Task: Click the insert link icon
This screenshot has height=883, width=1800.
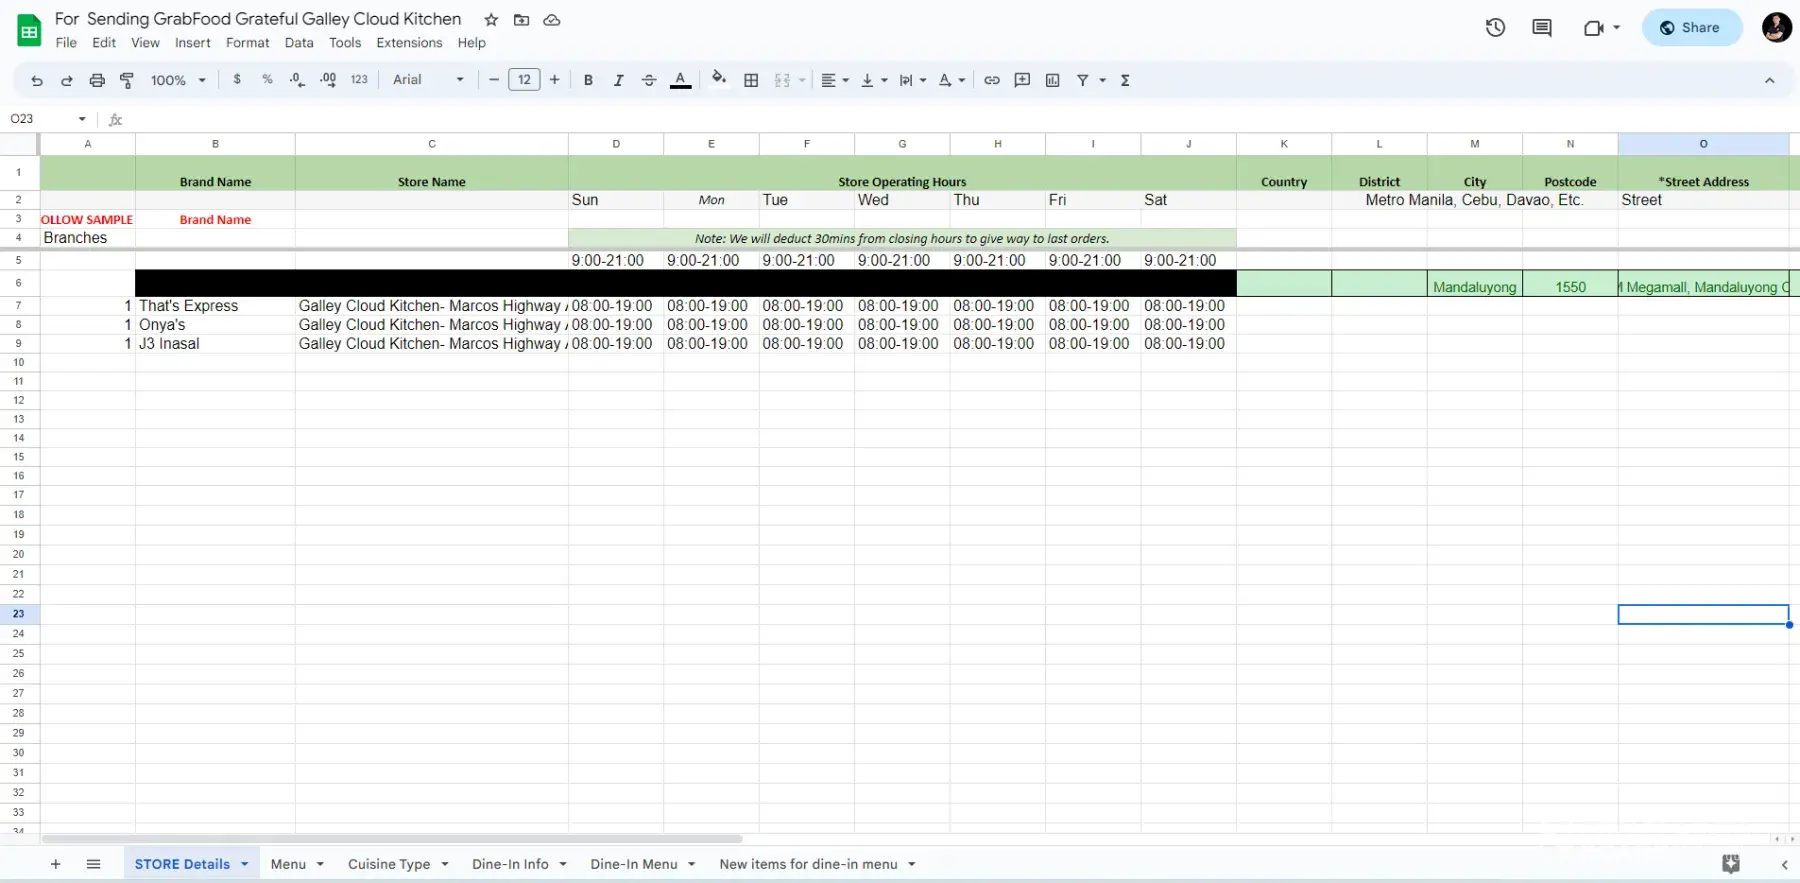Action: (x=992, y=80)
